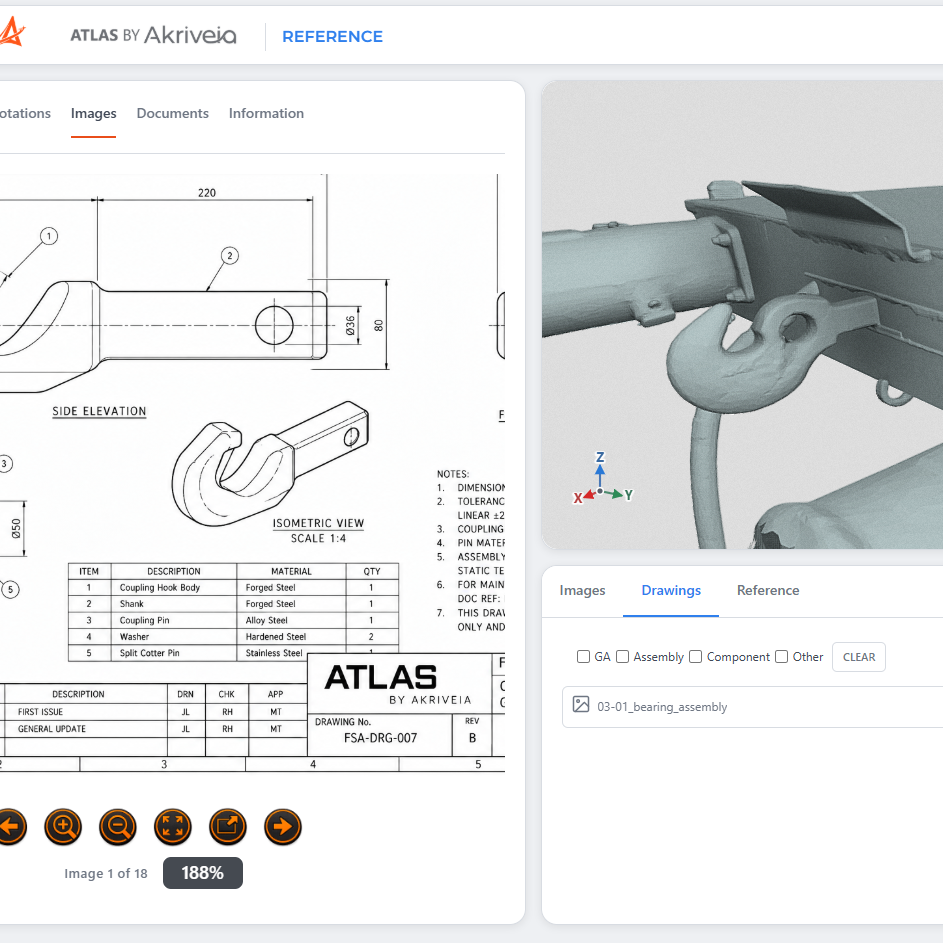Click the XYZ axis orientation gizmo
The width and height of the screenshot is (943, 943).
pyautogui.click(x=602, y=478)
